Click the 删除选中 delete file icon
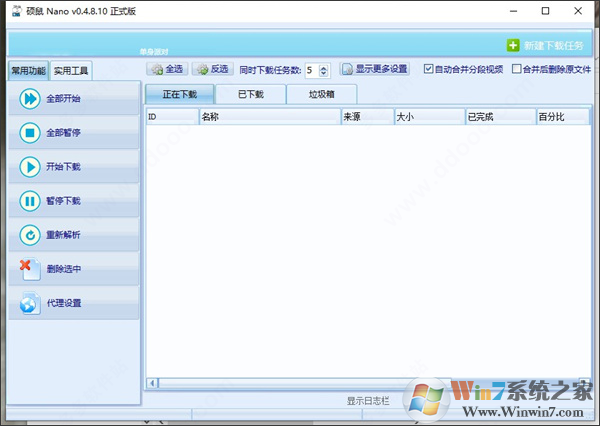This screenshot has width=600, height=426. point(30,269)
